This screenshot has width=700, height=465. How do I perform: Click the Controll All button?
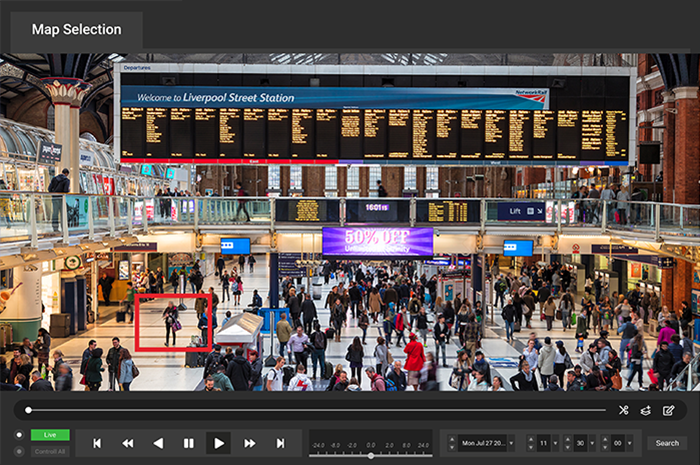point(50,452)
